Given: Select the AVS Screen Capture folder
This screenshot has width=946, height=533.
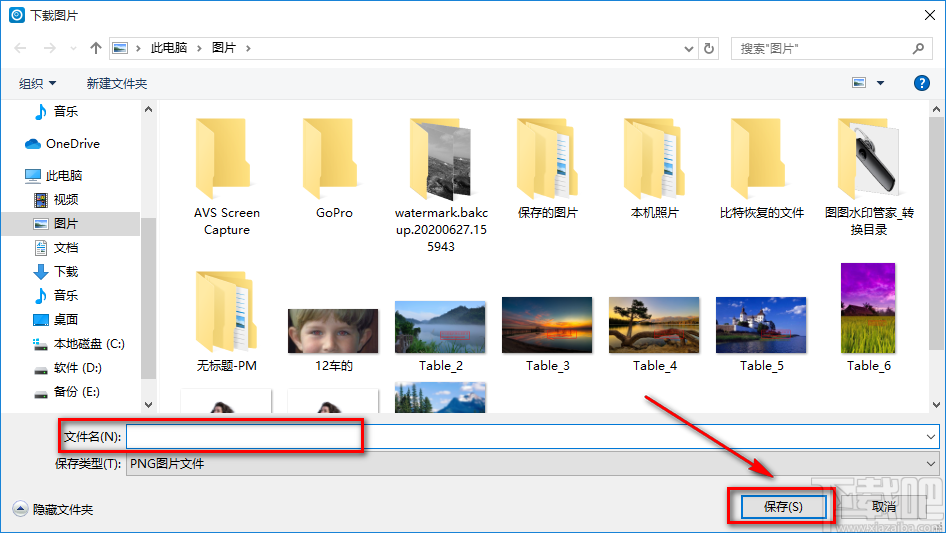Looking at the screenshot, I should click(x=226, y=177).
